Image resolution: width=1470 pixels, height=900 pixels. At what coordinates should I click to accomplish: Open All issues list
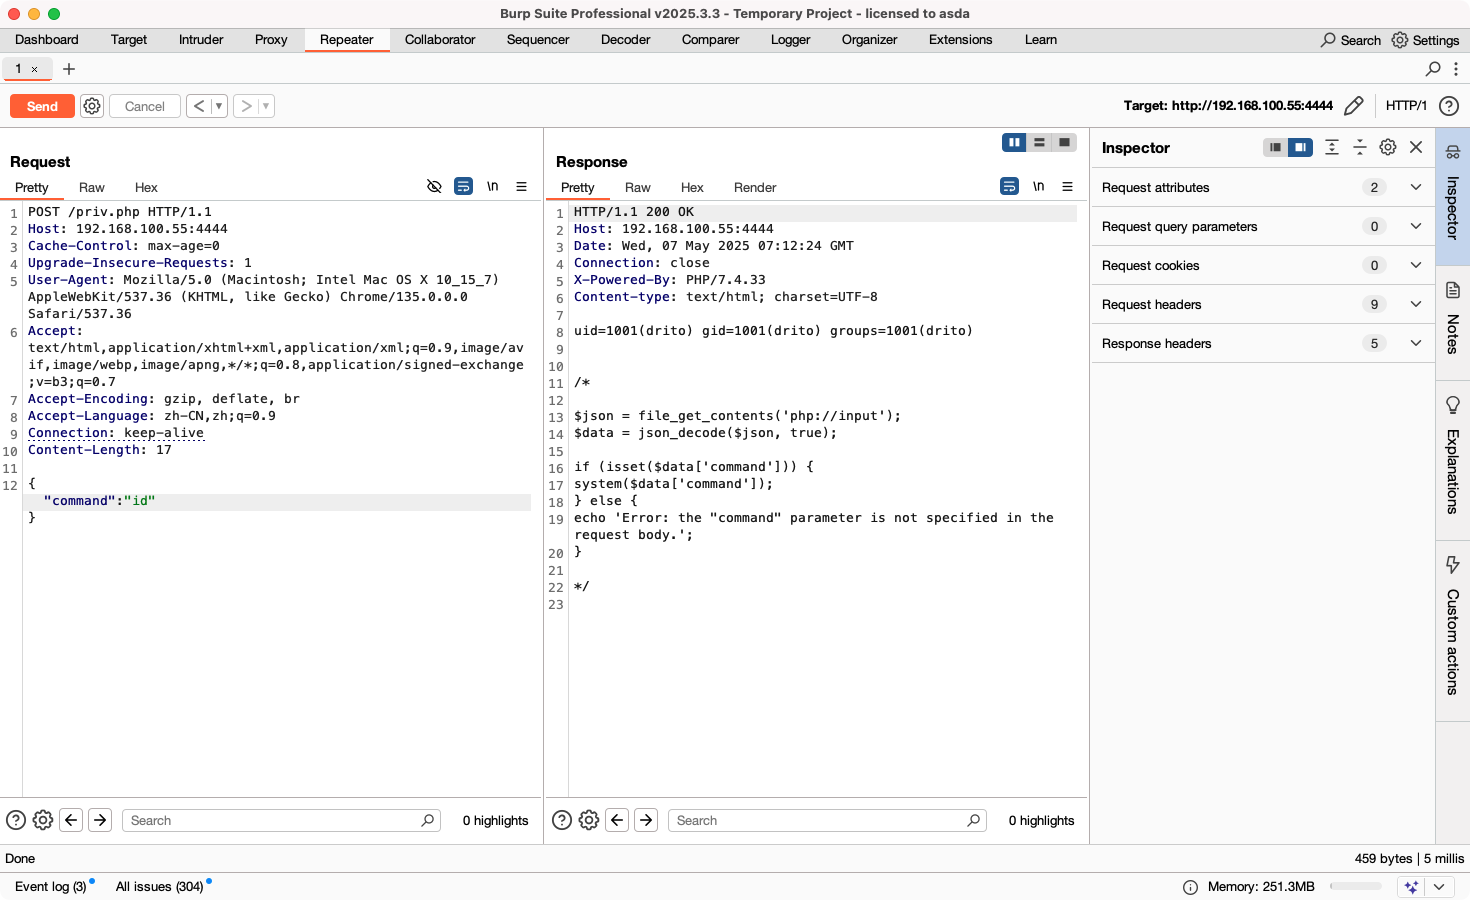pos(160,886)
